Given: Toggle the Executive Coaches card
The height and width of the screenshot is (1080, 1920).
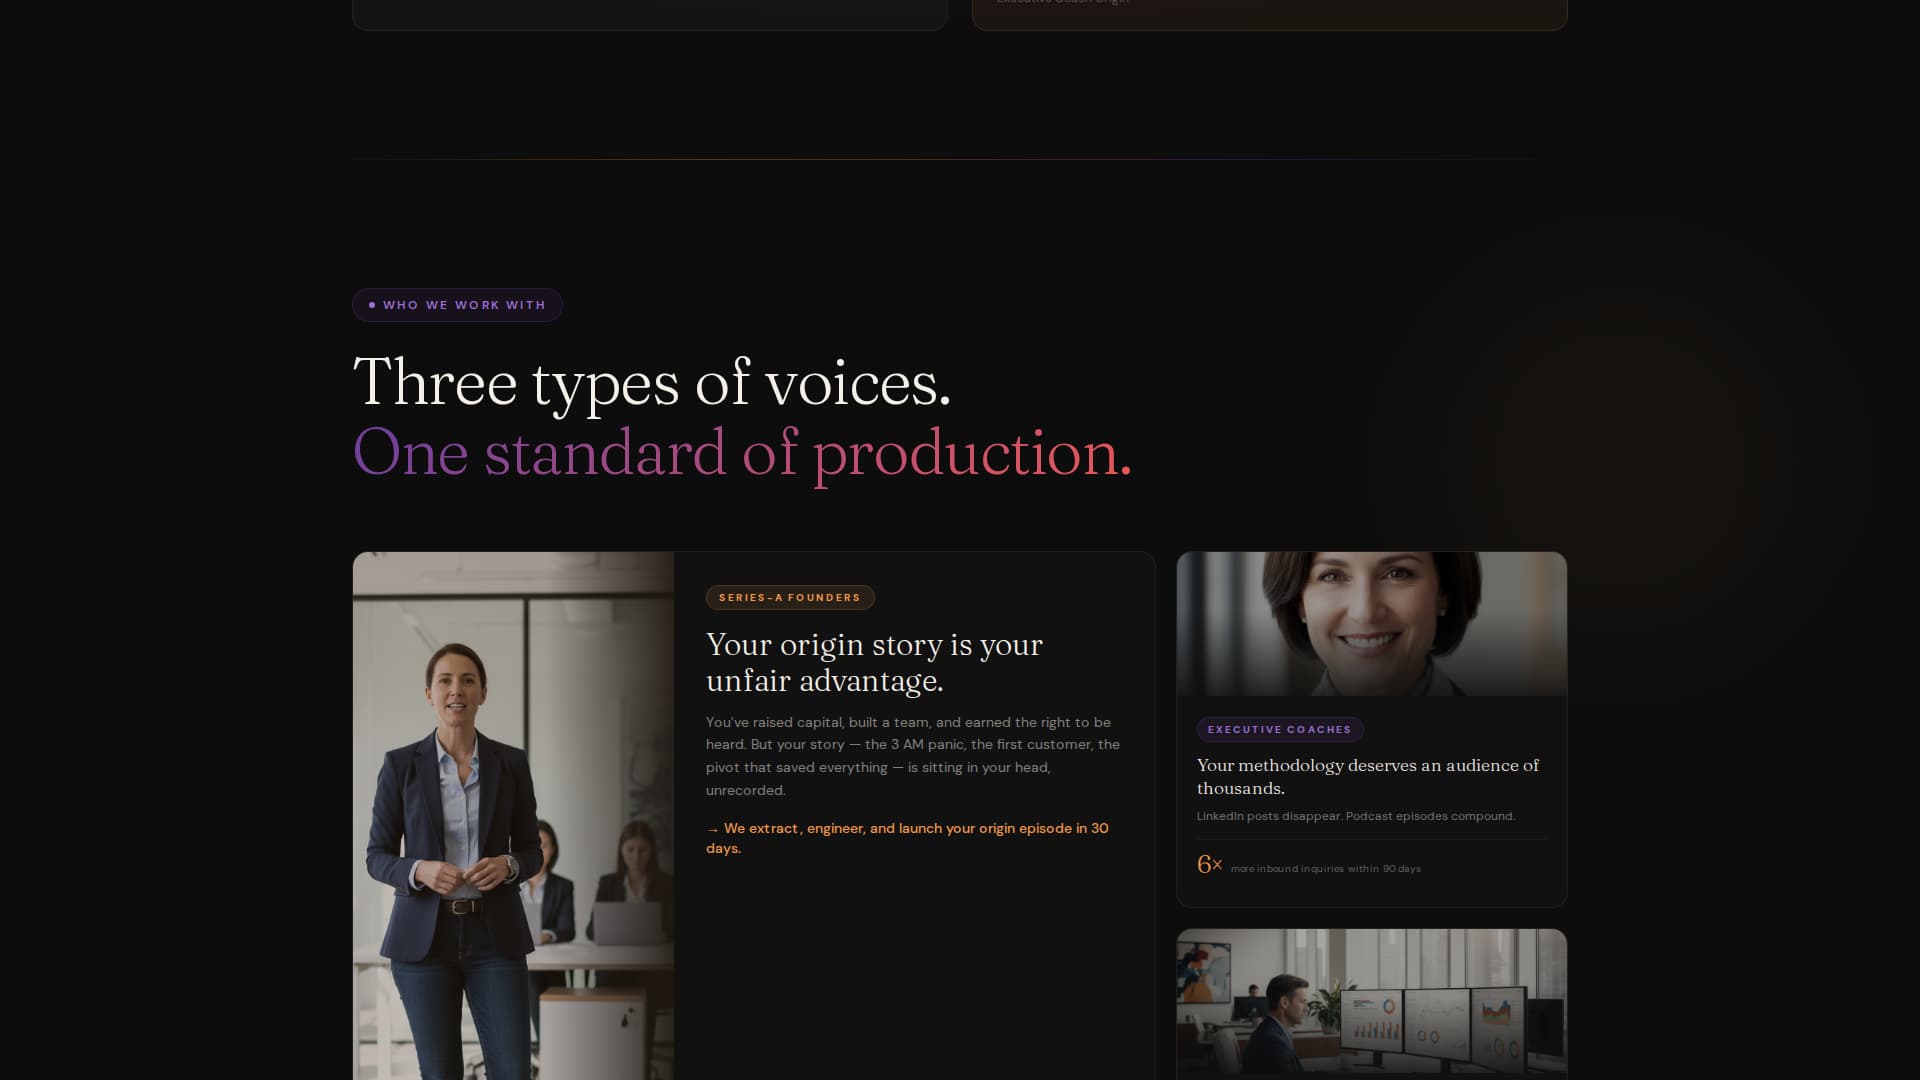Looking at the screenshot, I should tap(1371, 730).
